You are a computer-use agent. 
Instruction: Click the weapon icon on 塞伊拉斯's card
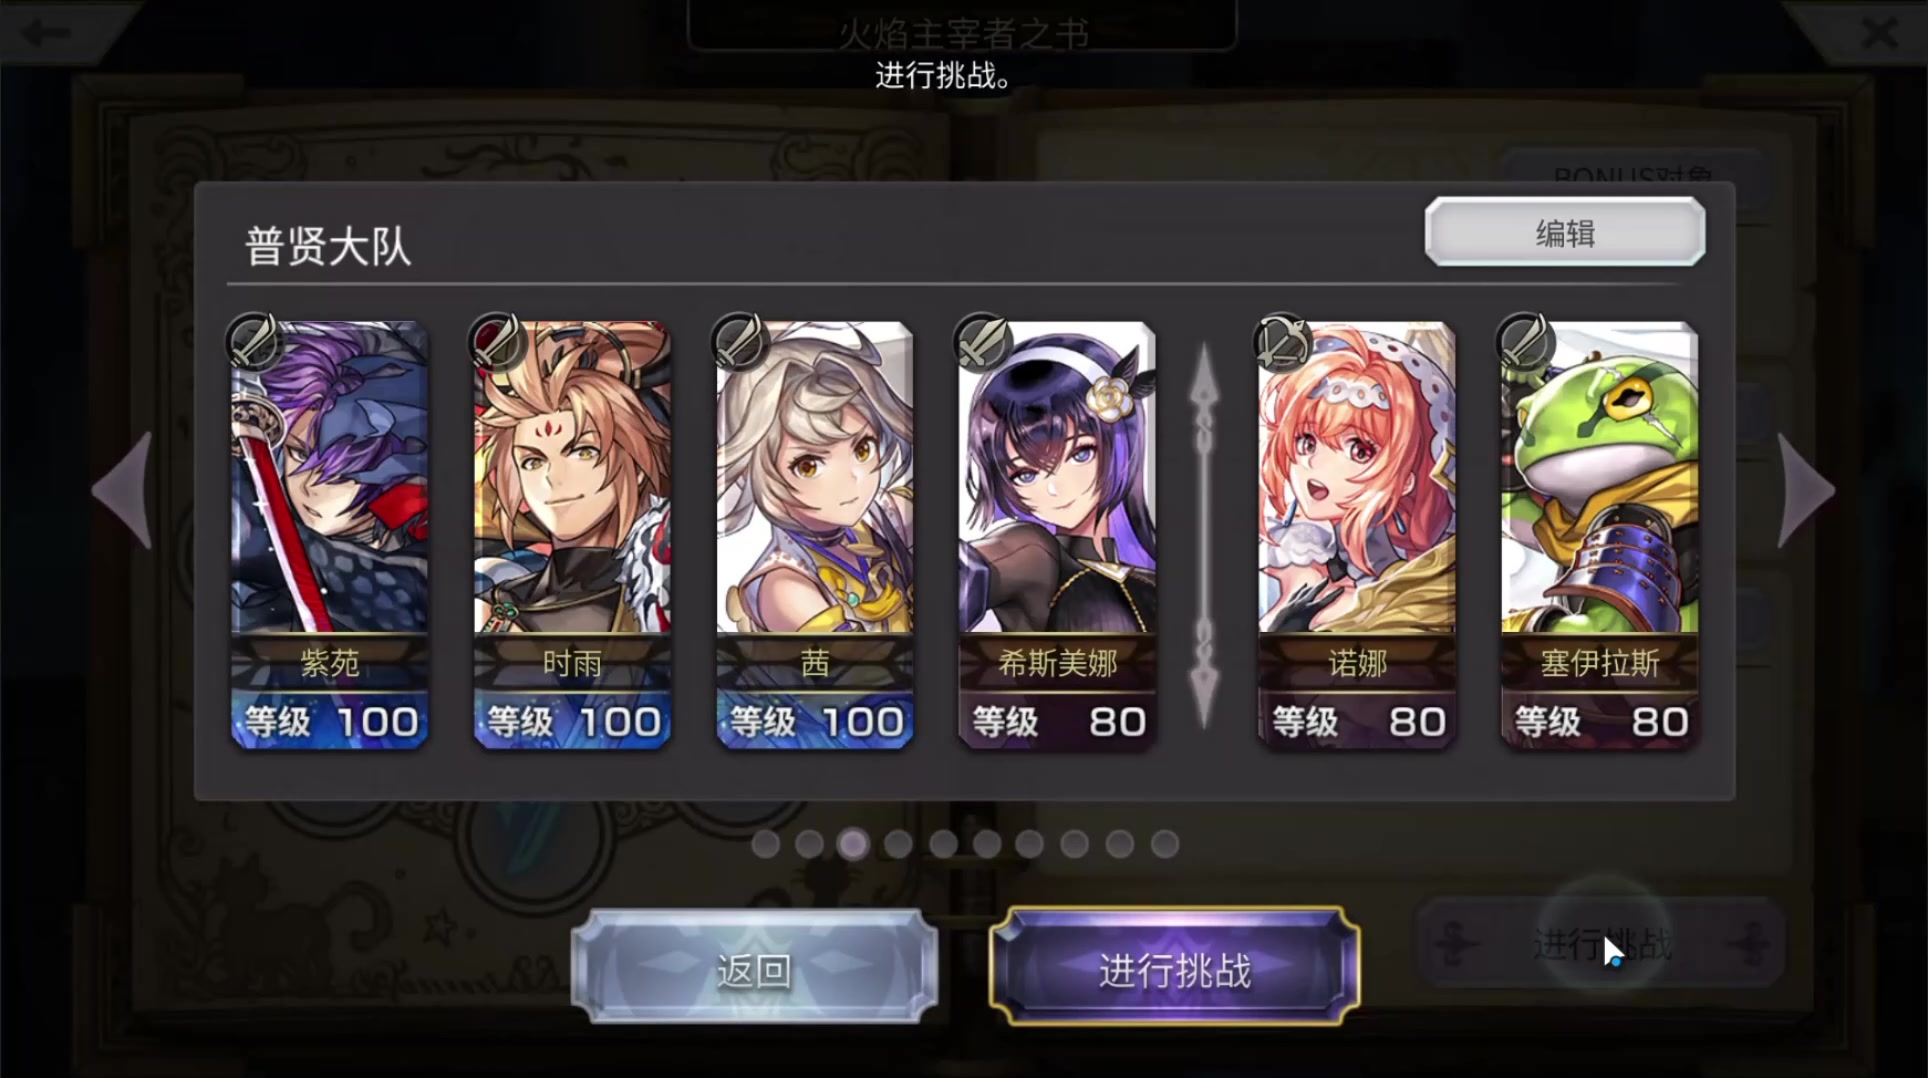[1524, 342]
